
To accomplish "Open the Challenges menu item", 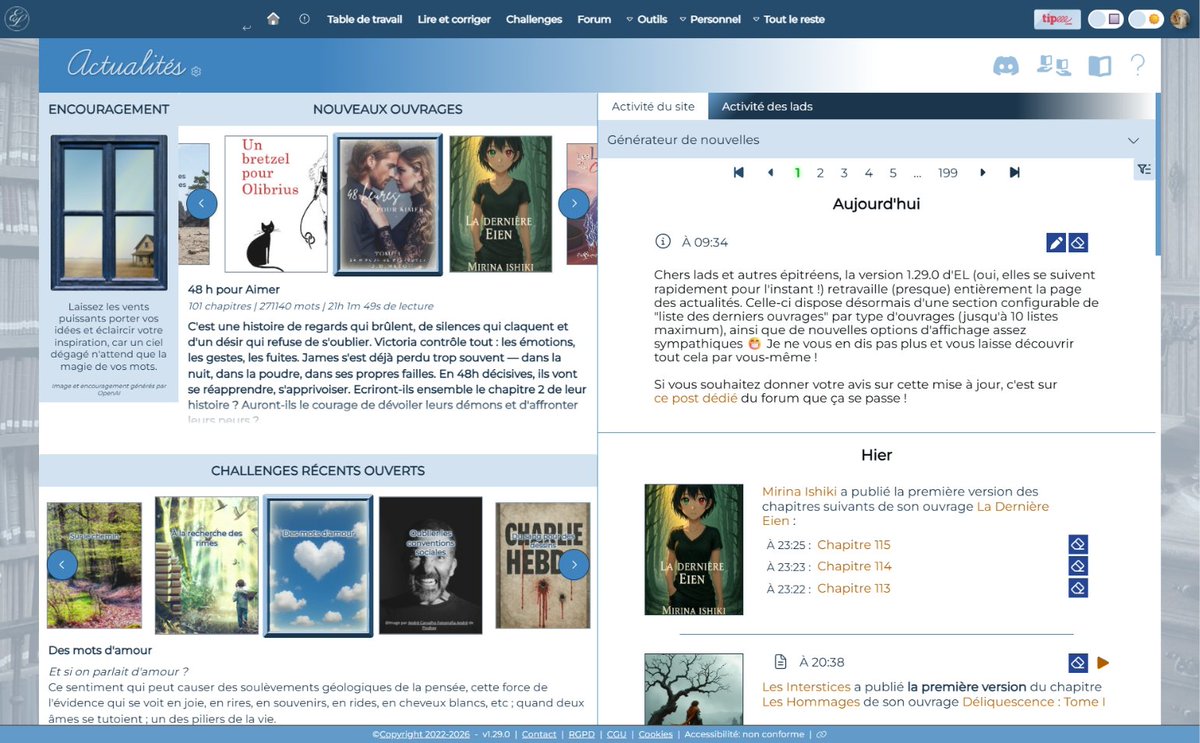I will coord(534,19).
